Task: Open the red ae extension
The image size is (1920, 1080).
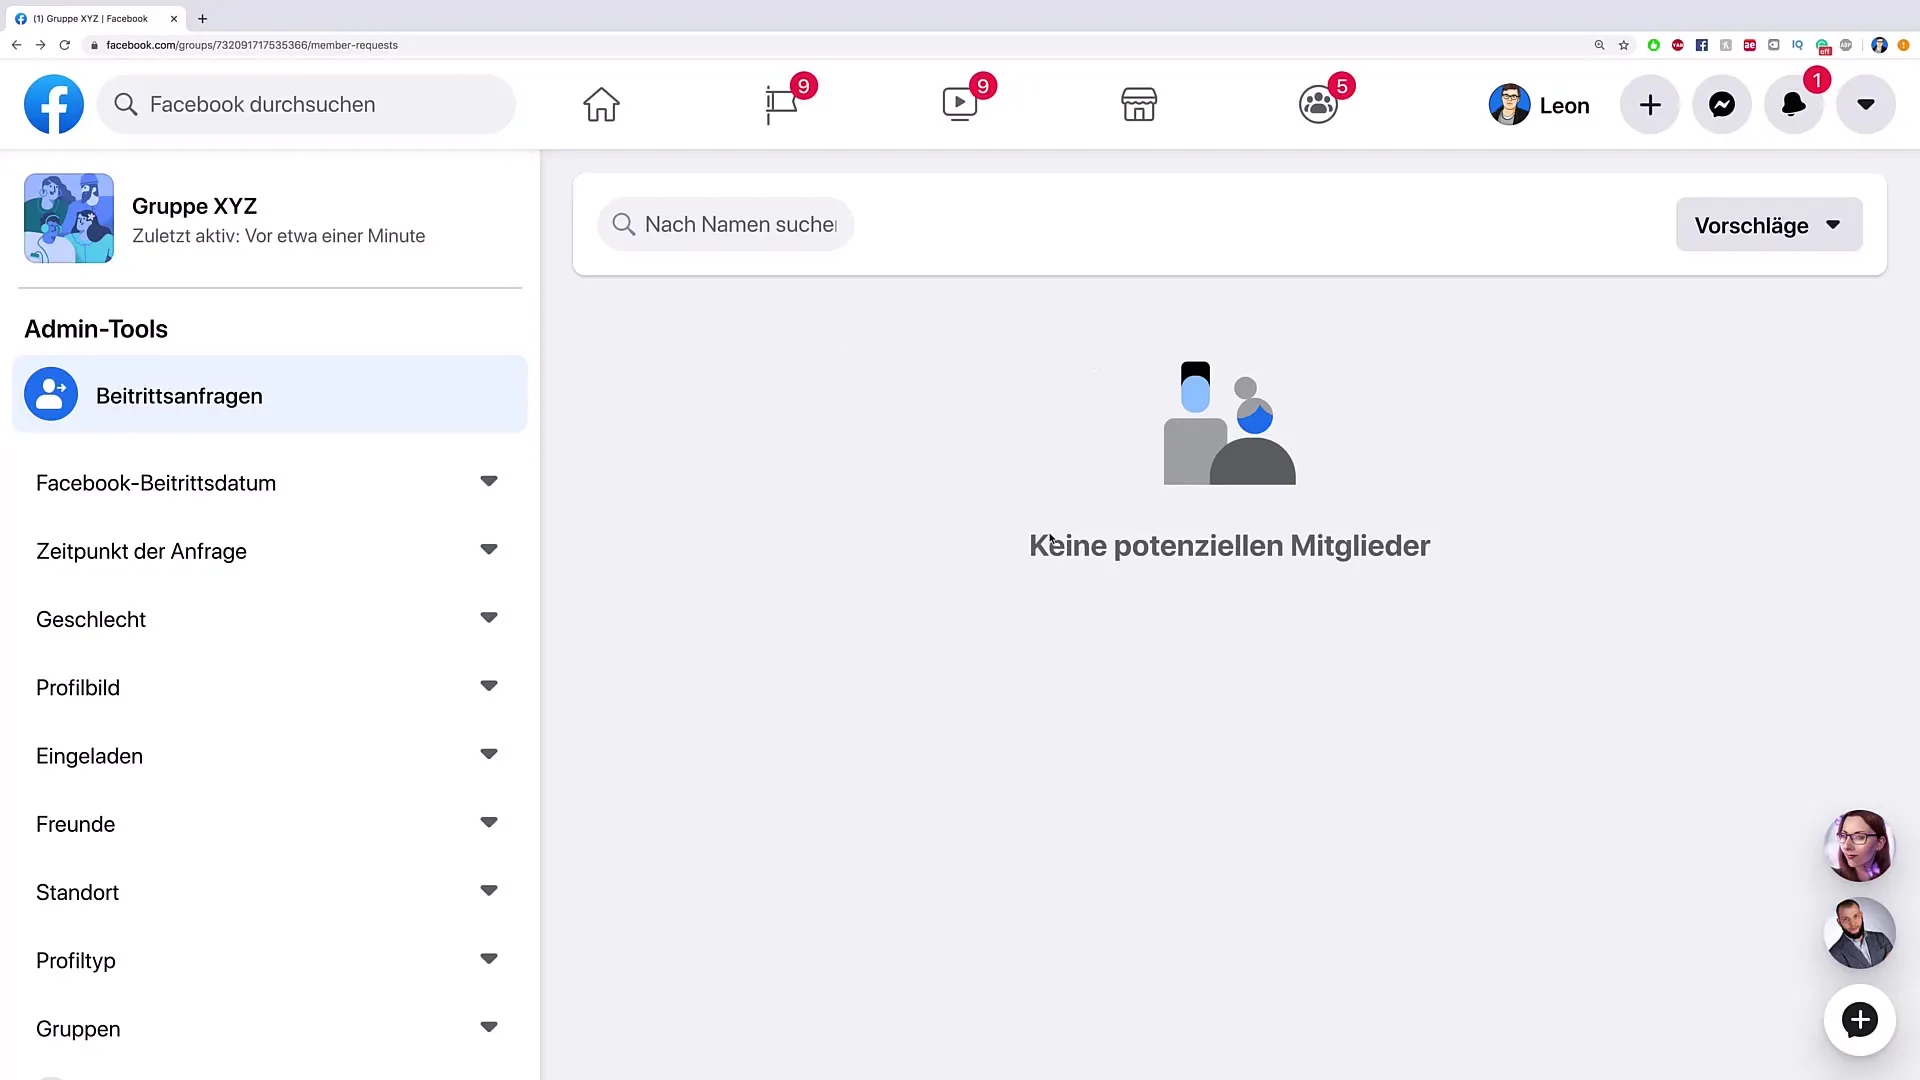Action: (1749, 45)
